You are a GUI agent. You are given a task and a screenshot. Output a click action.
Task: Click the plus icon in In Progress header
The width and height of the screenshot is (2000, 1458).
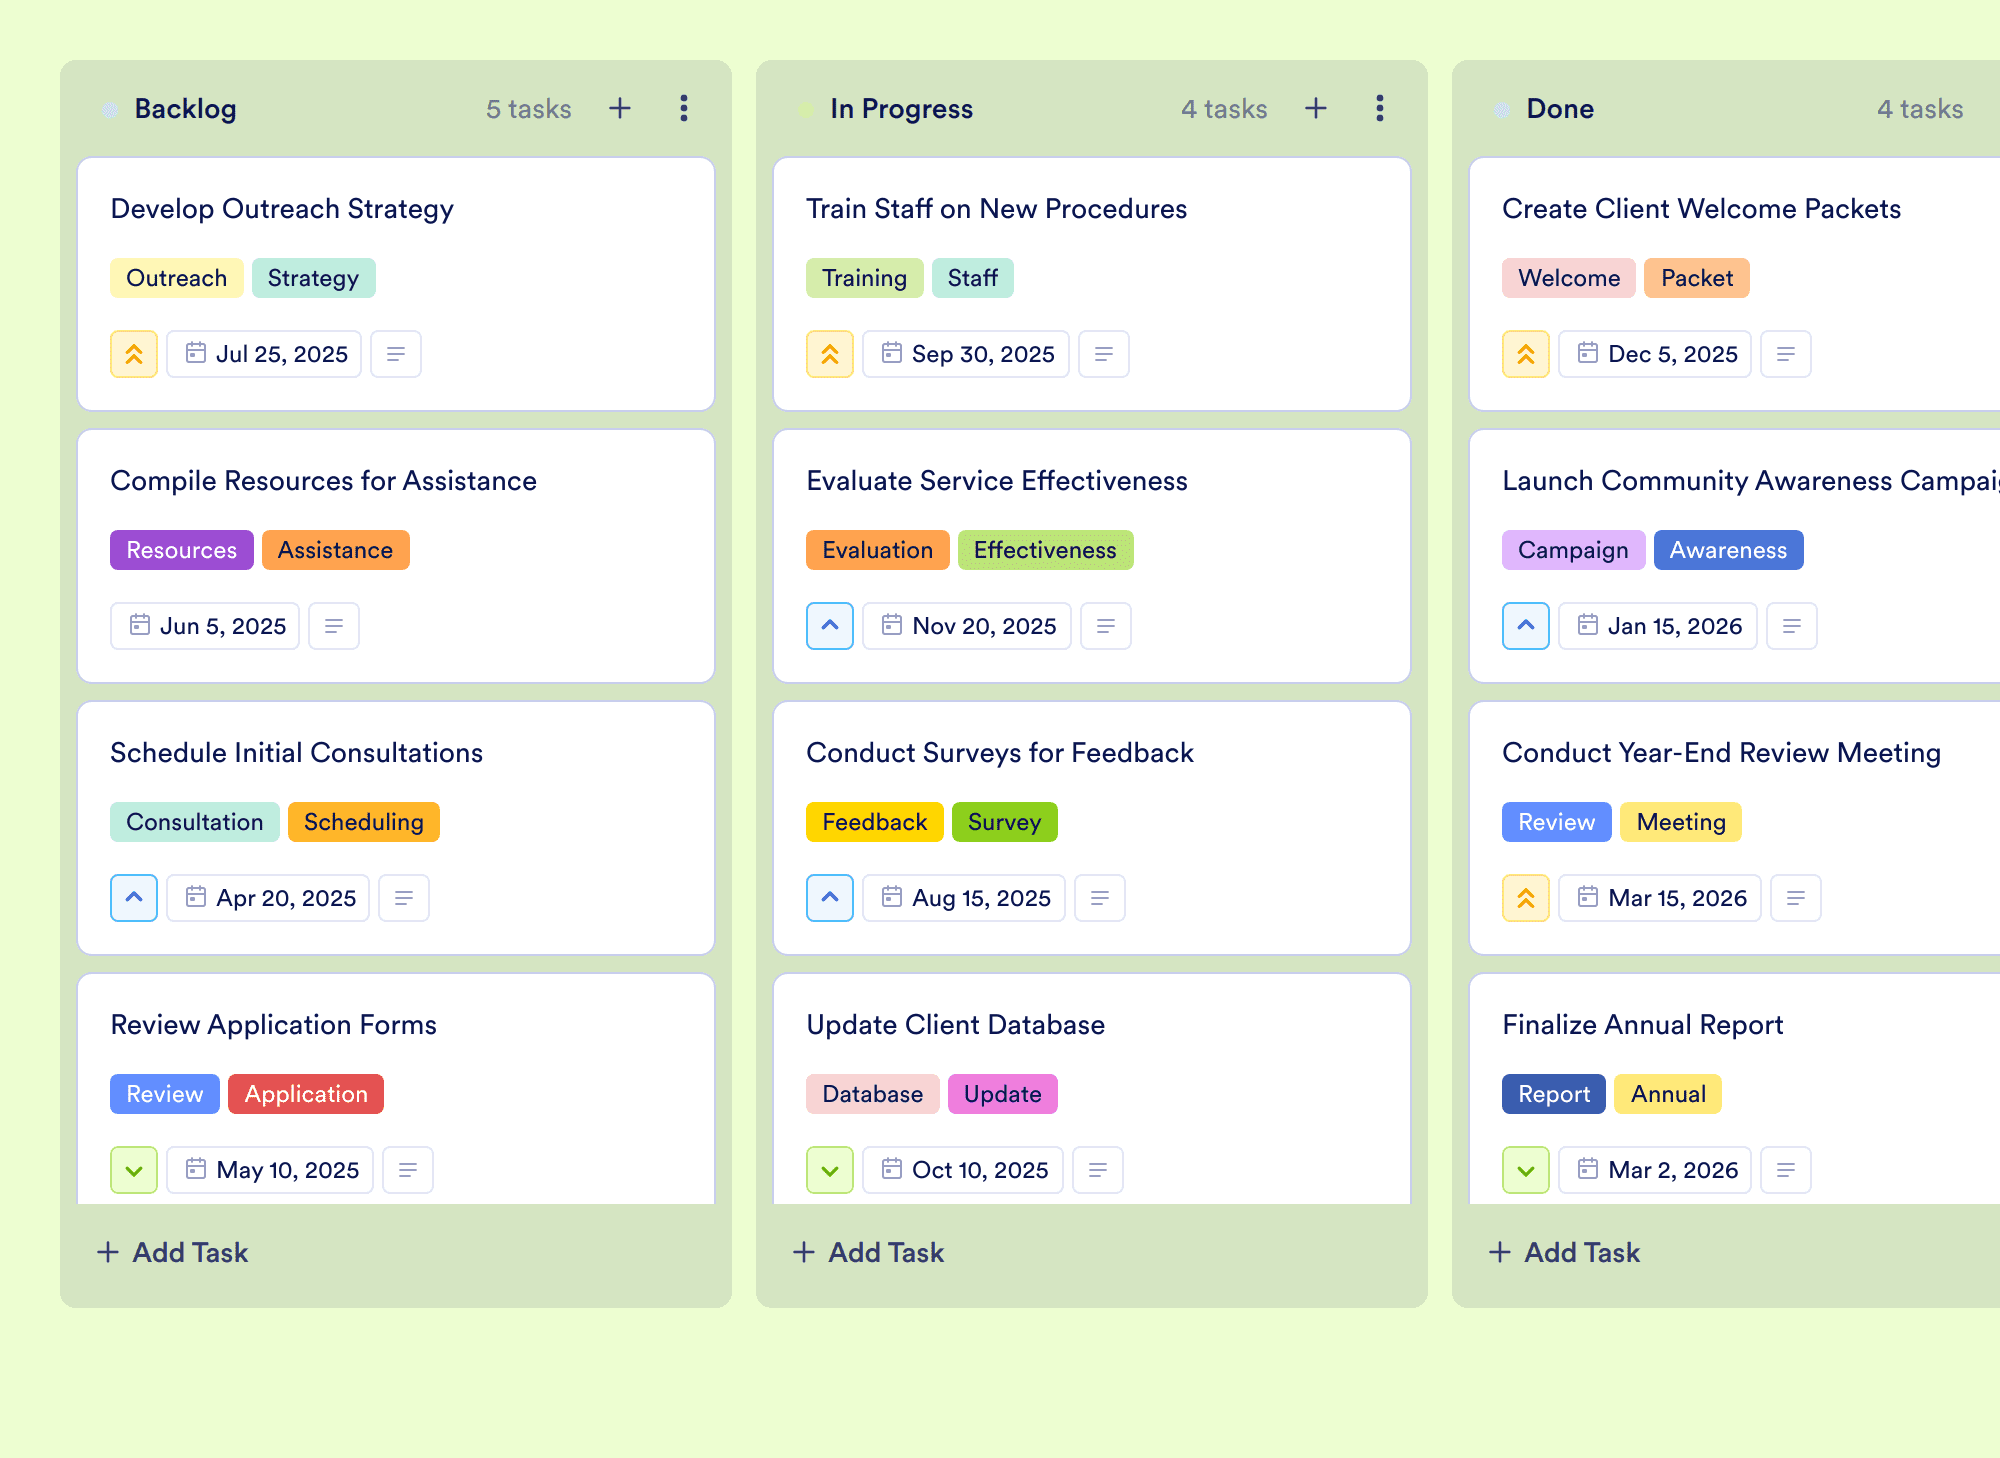click(x=1316, y=108)
